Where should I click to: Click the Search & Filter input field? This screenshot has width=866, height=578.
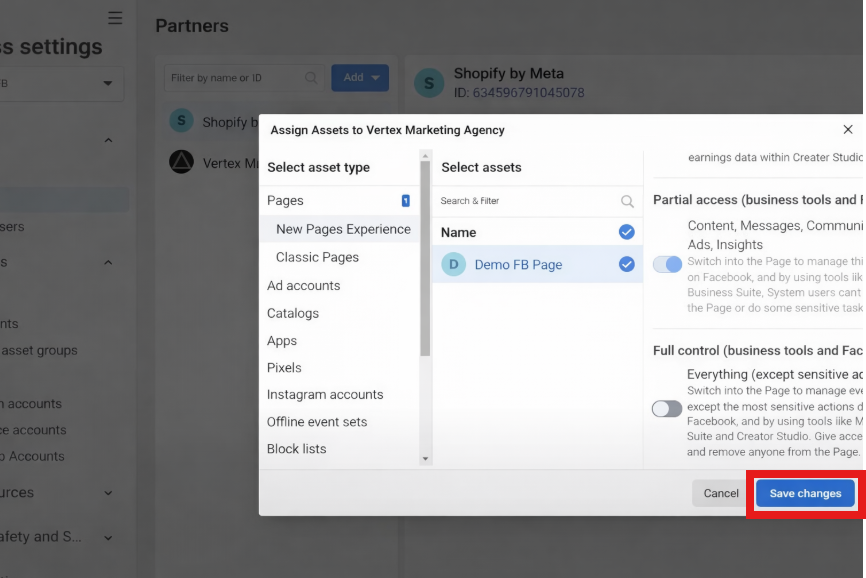[525, 201]
